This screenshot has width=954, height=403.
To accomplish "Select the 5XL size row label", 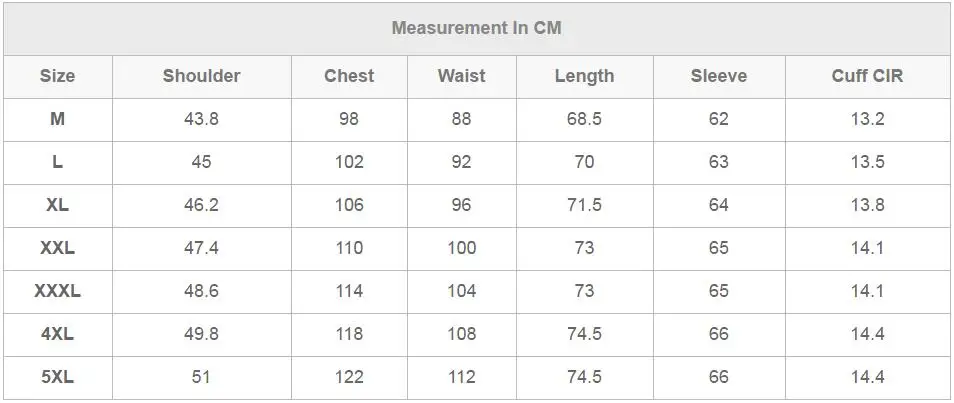I will (57, 377).
